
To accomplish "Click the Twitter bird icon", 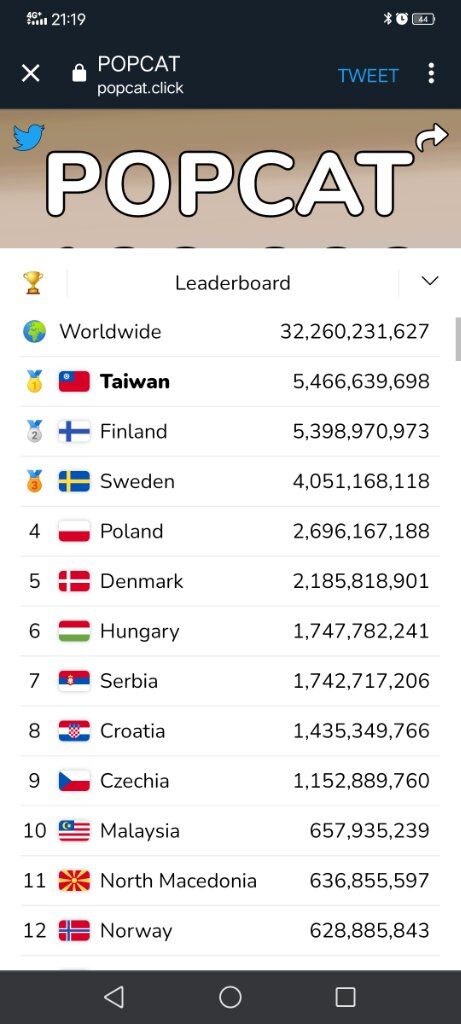I will click(x=29, y=137).
